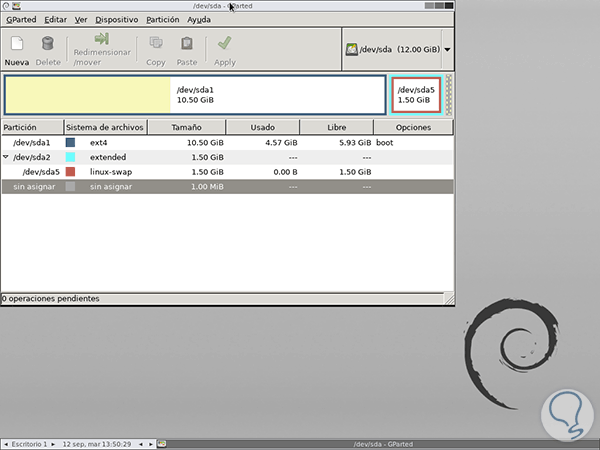Open the Partición menu
The height and width of the screenshot is (450, 600).
tap(163, 20)
